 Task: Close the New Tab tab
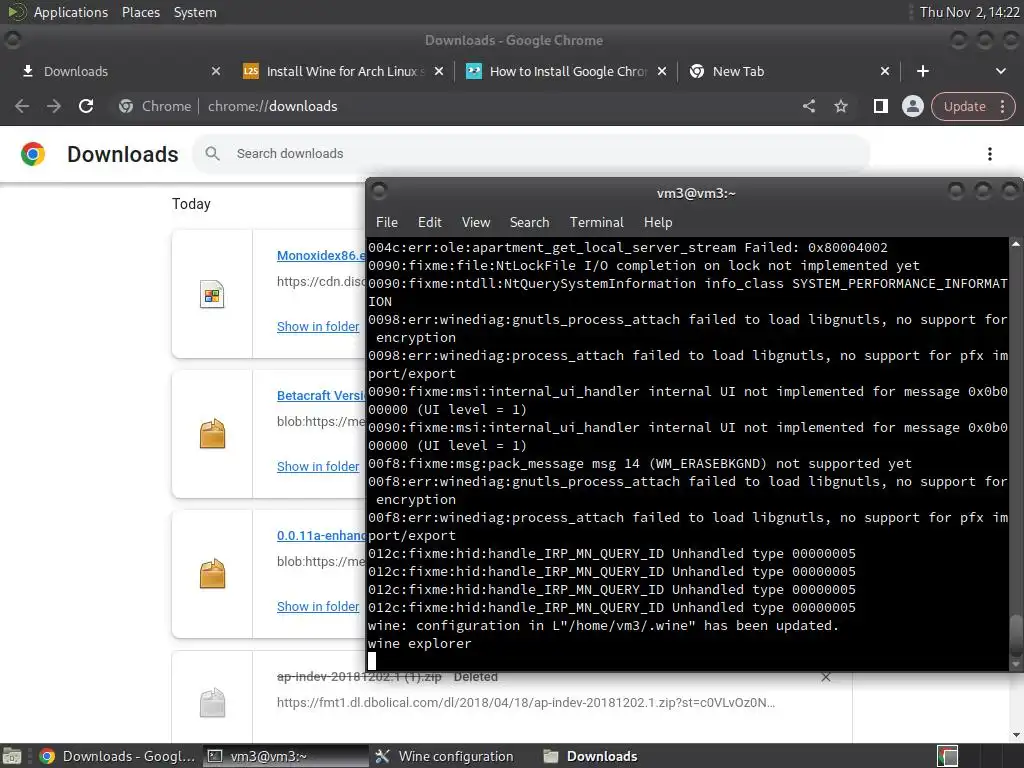884,71
